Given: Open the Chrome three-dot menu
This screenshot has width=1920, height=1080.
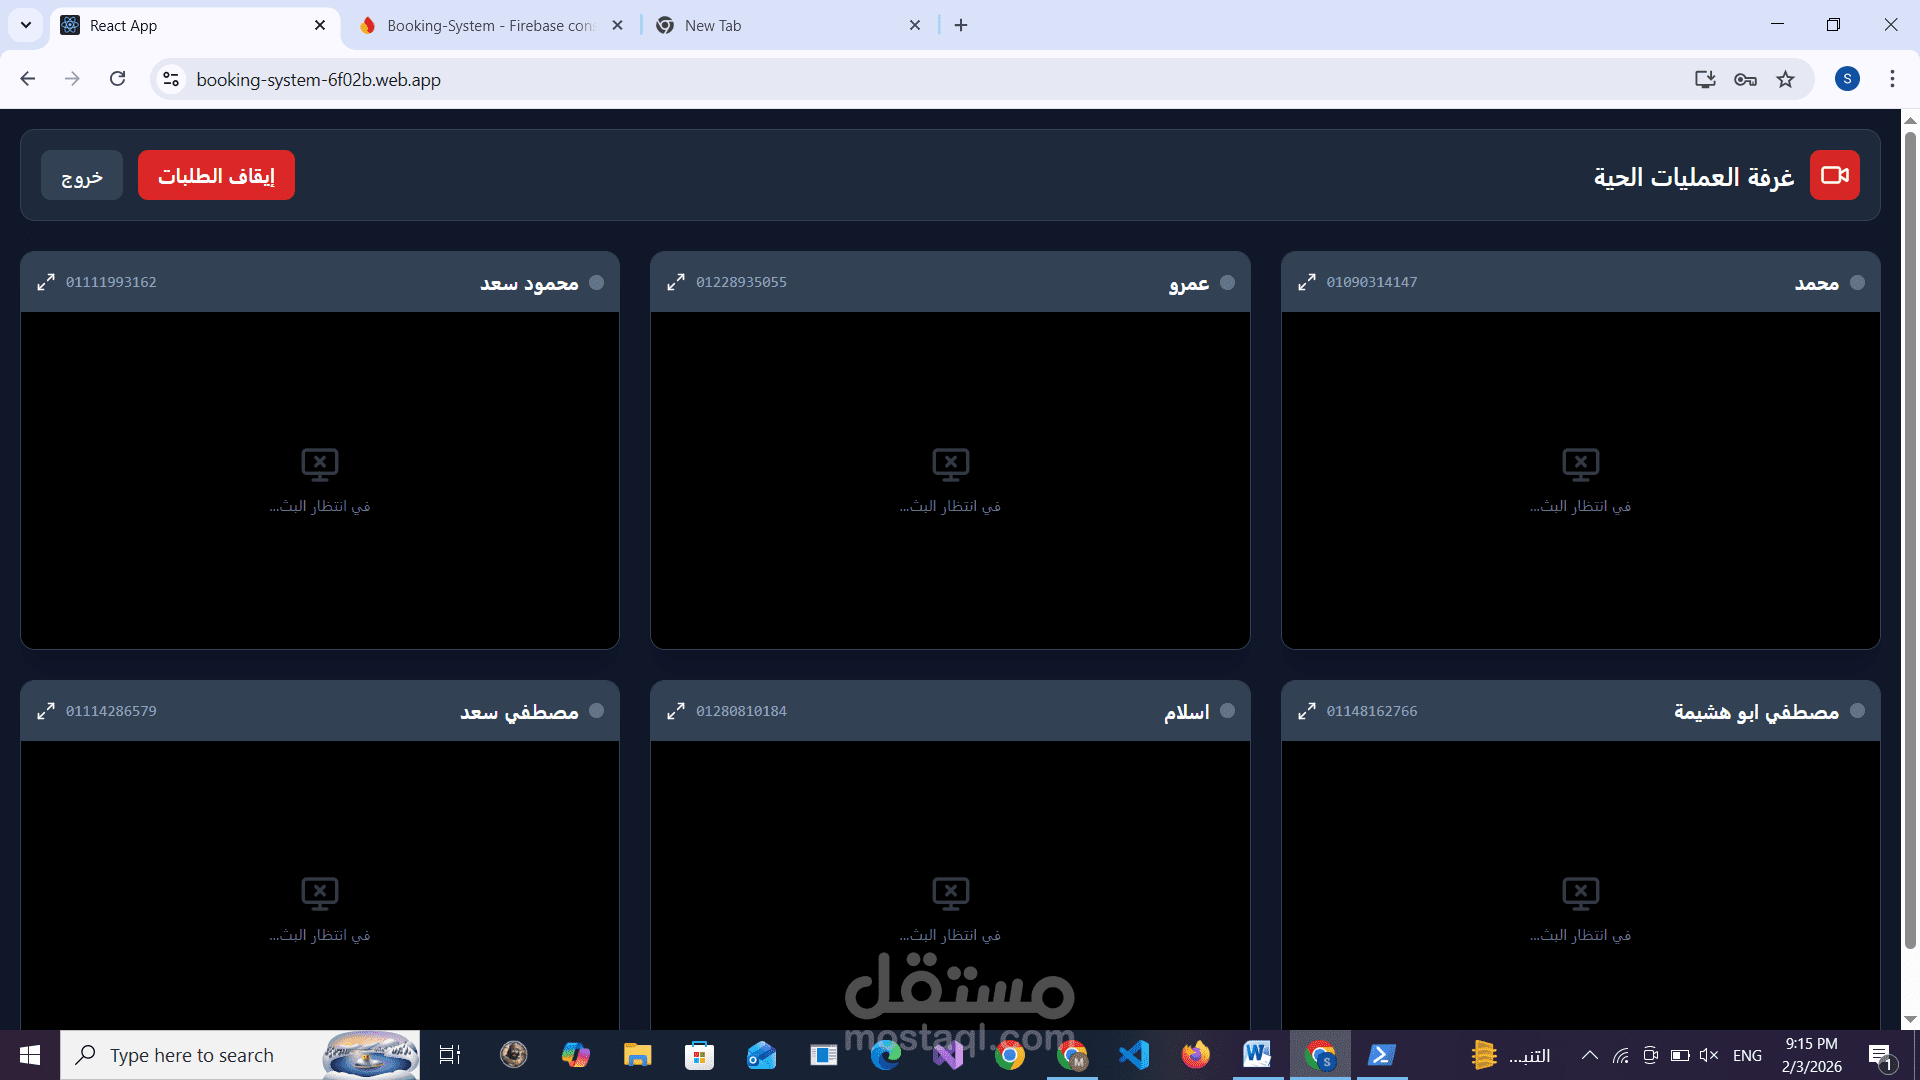Looking at the screenshot, I should tap(1892, 79).
